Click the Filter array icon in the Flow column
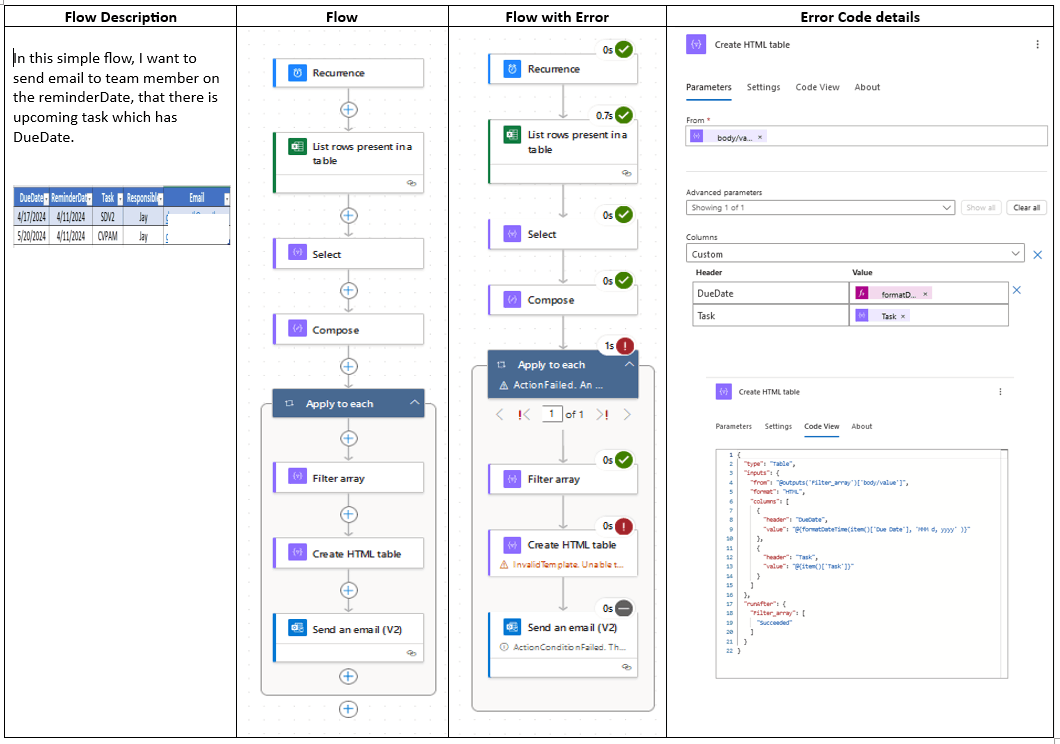 [297, 477]
